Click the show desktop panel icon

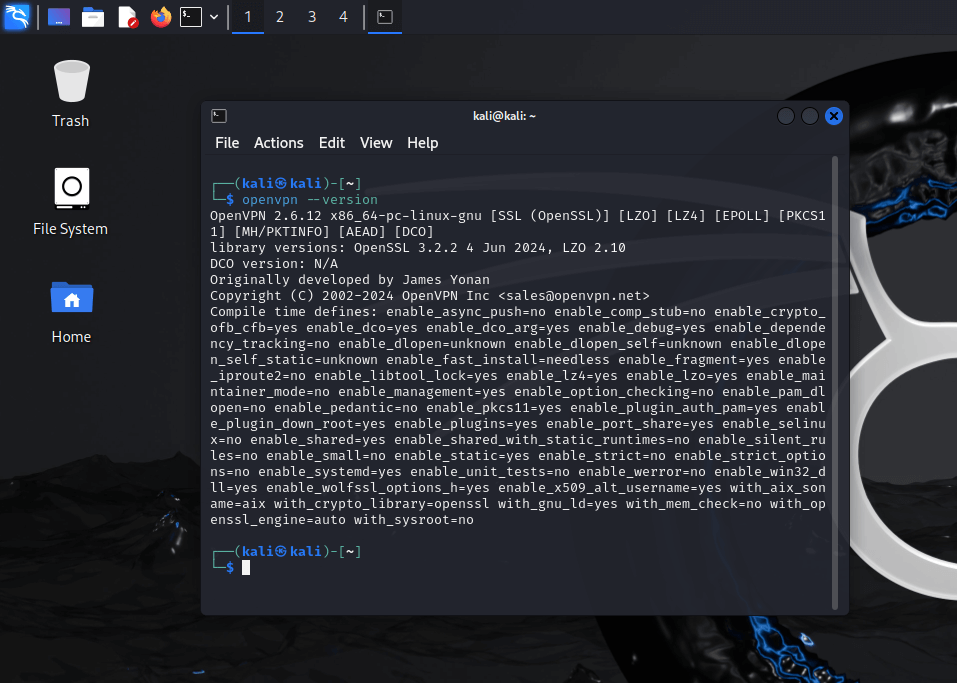tap(59, 17)
